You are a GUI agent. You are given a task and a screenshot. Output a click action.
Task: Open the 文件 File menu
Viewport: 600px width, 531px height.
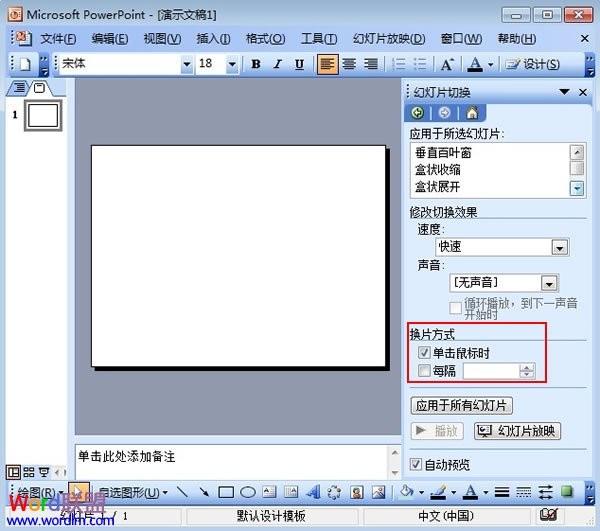[x=58, y=39]
